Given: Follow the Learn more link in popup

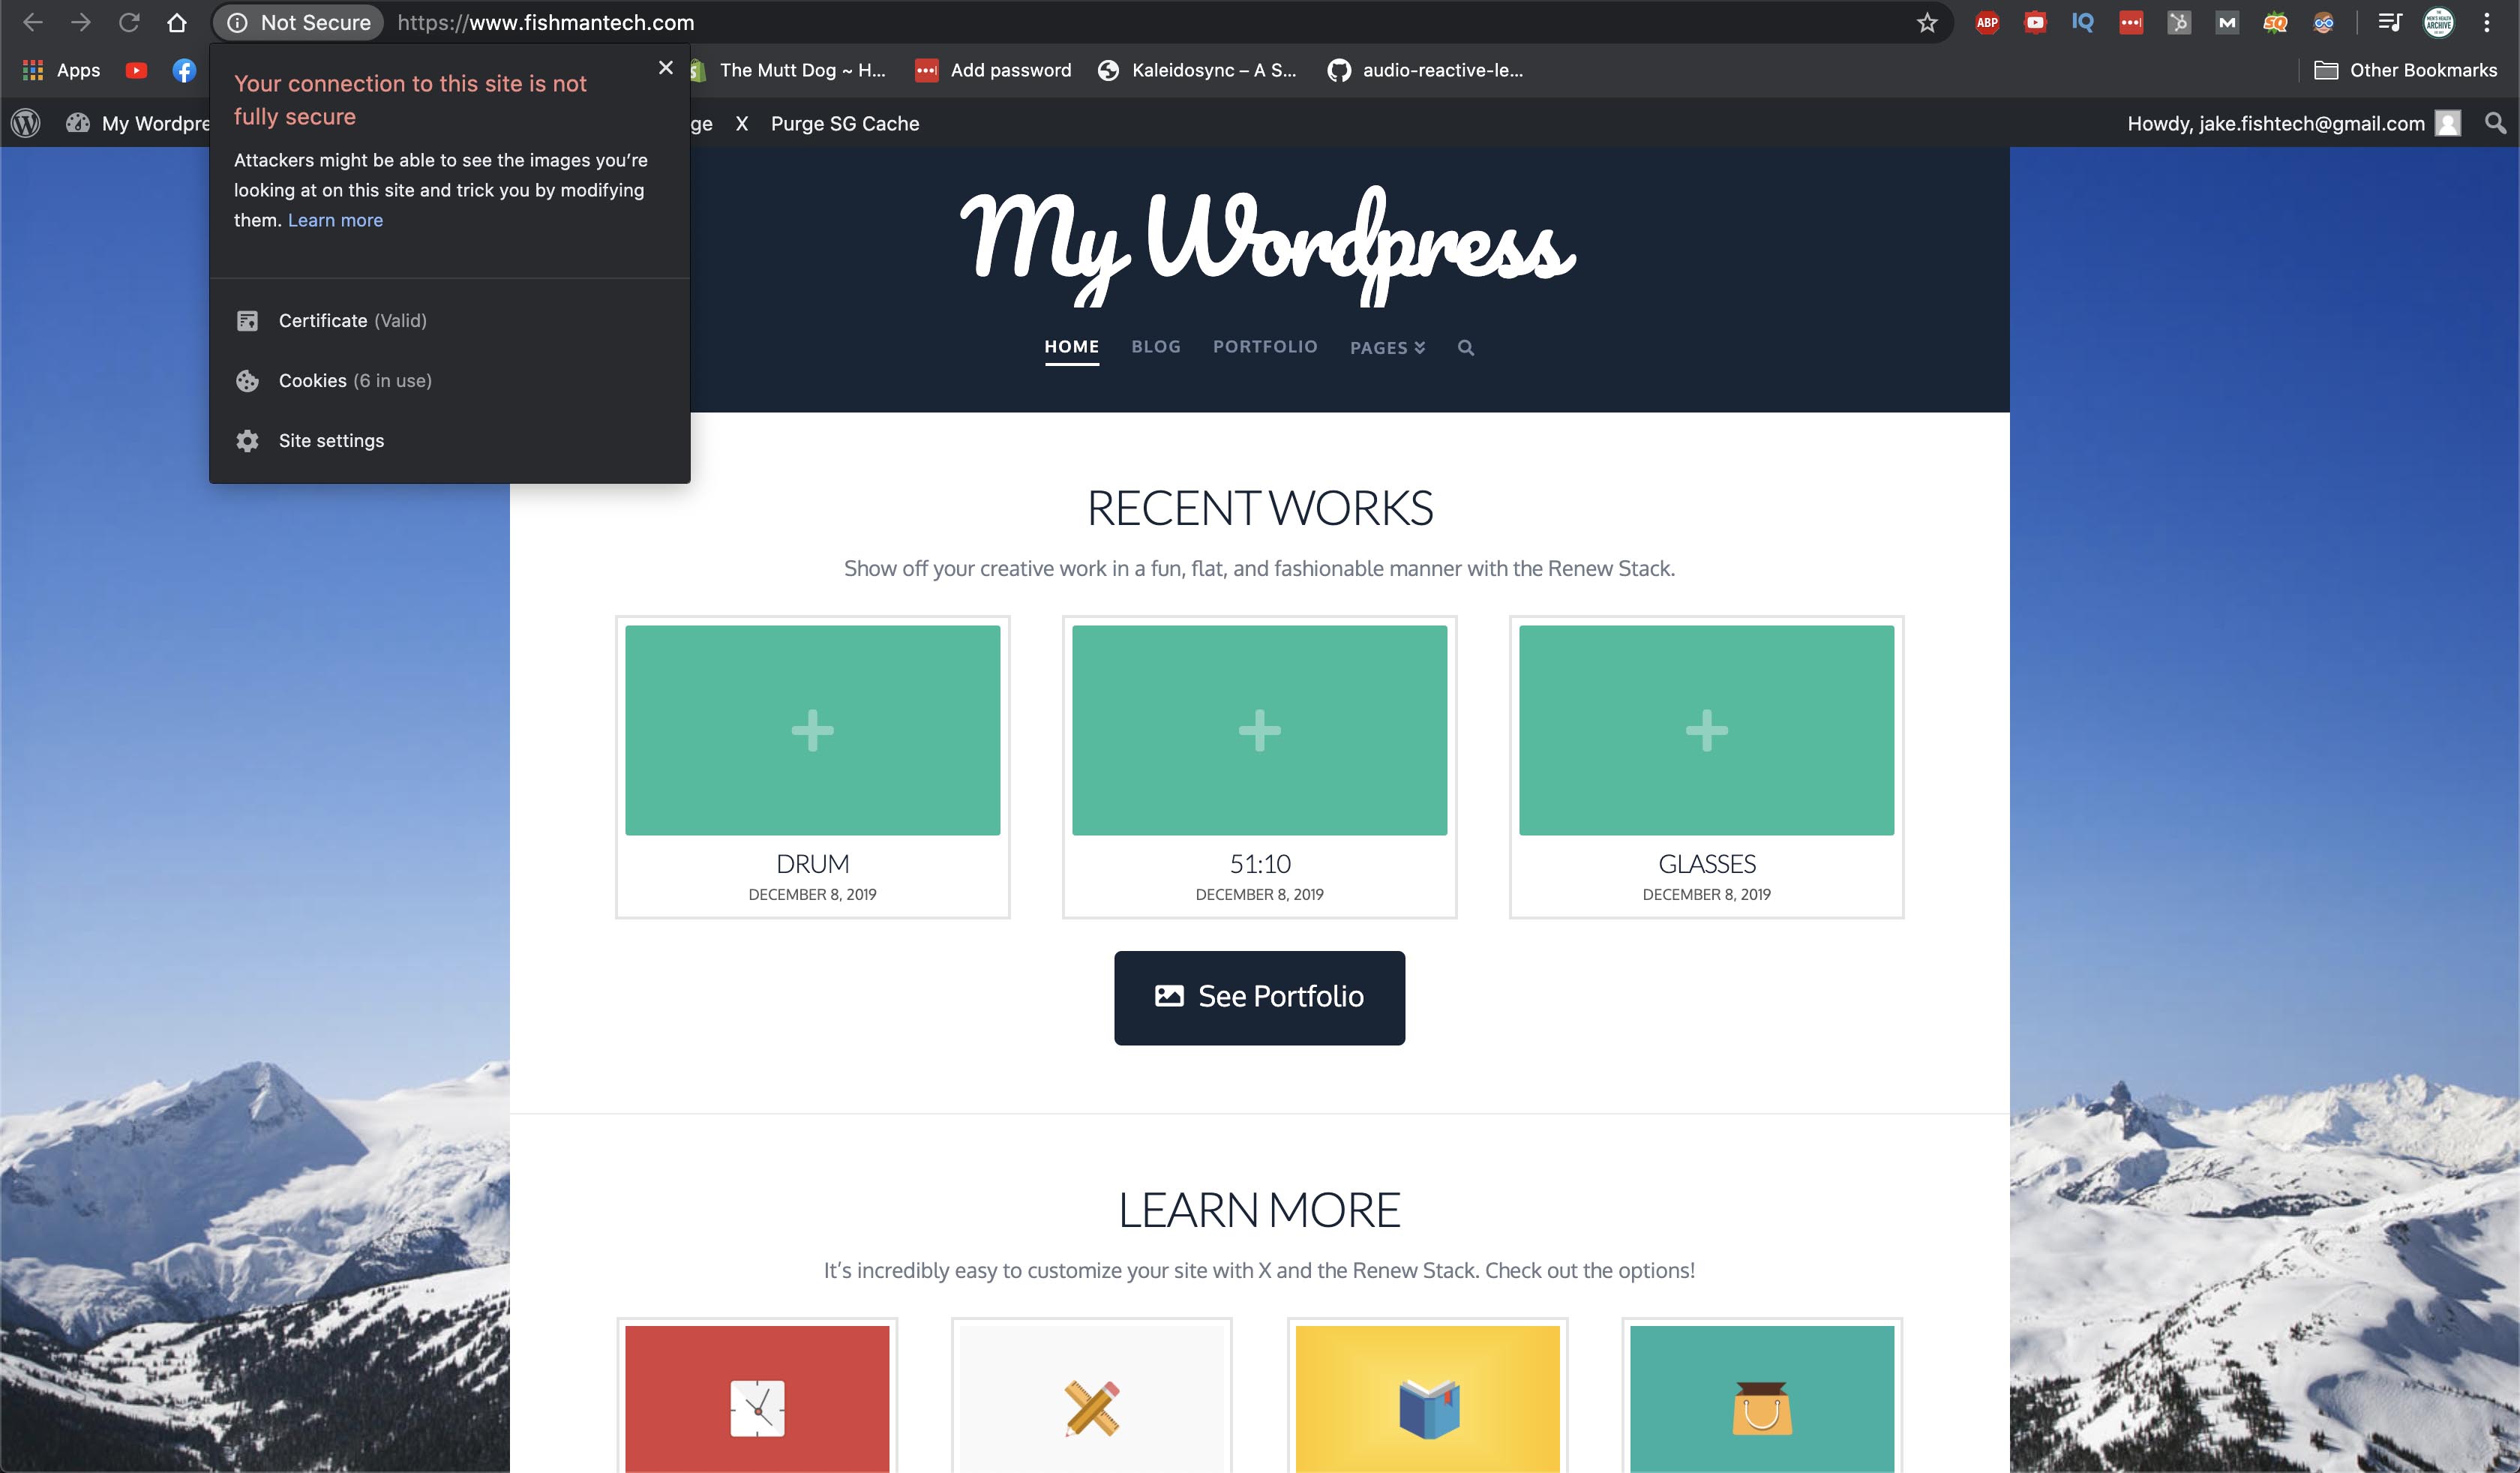Looking at the screenshot, I should [x=335, y=220].
